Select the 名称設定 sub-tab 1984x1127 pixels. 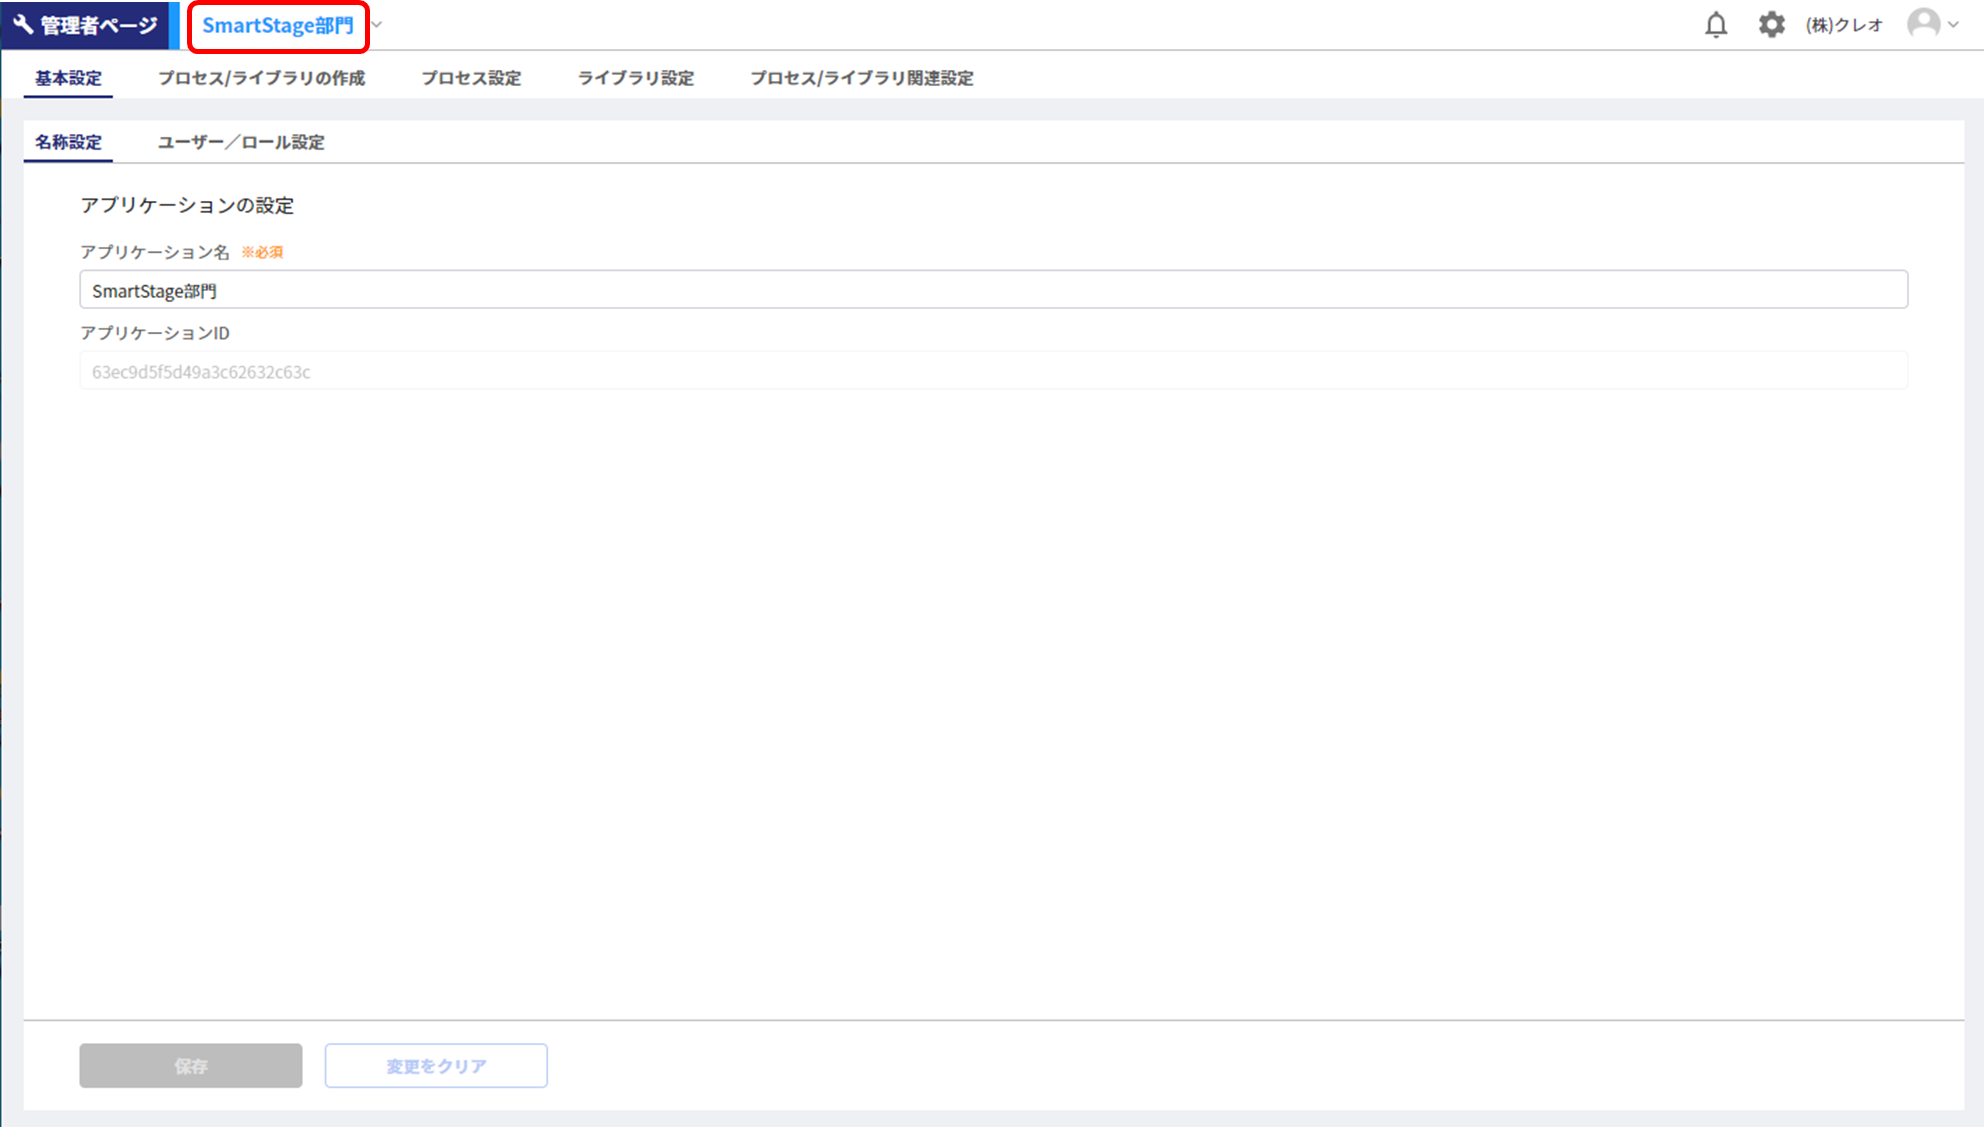68,142
